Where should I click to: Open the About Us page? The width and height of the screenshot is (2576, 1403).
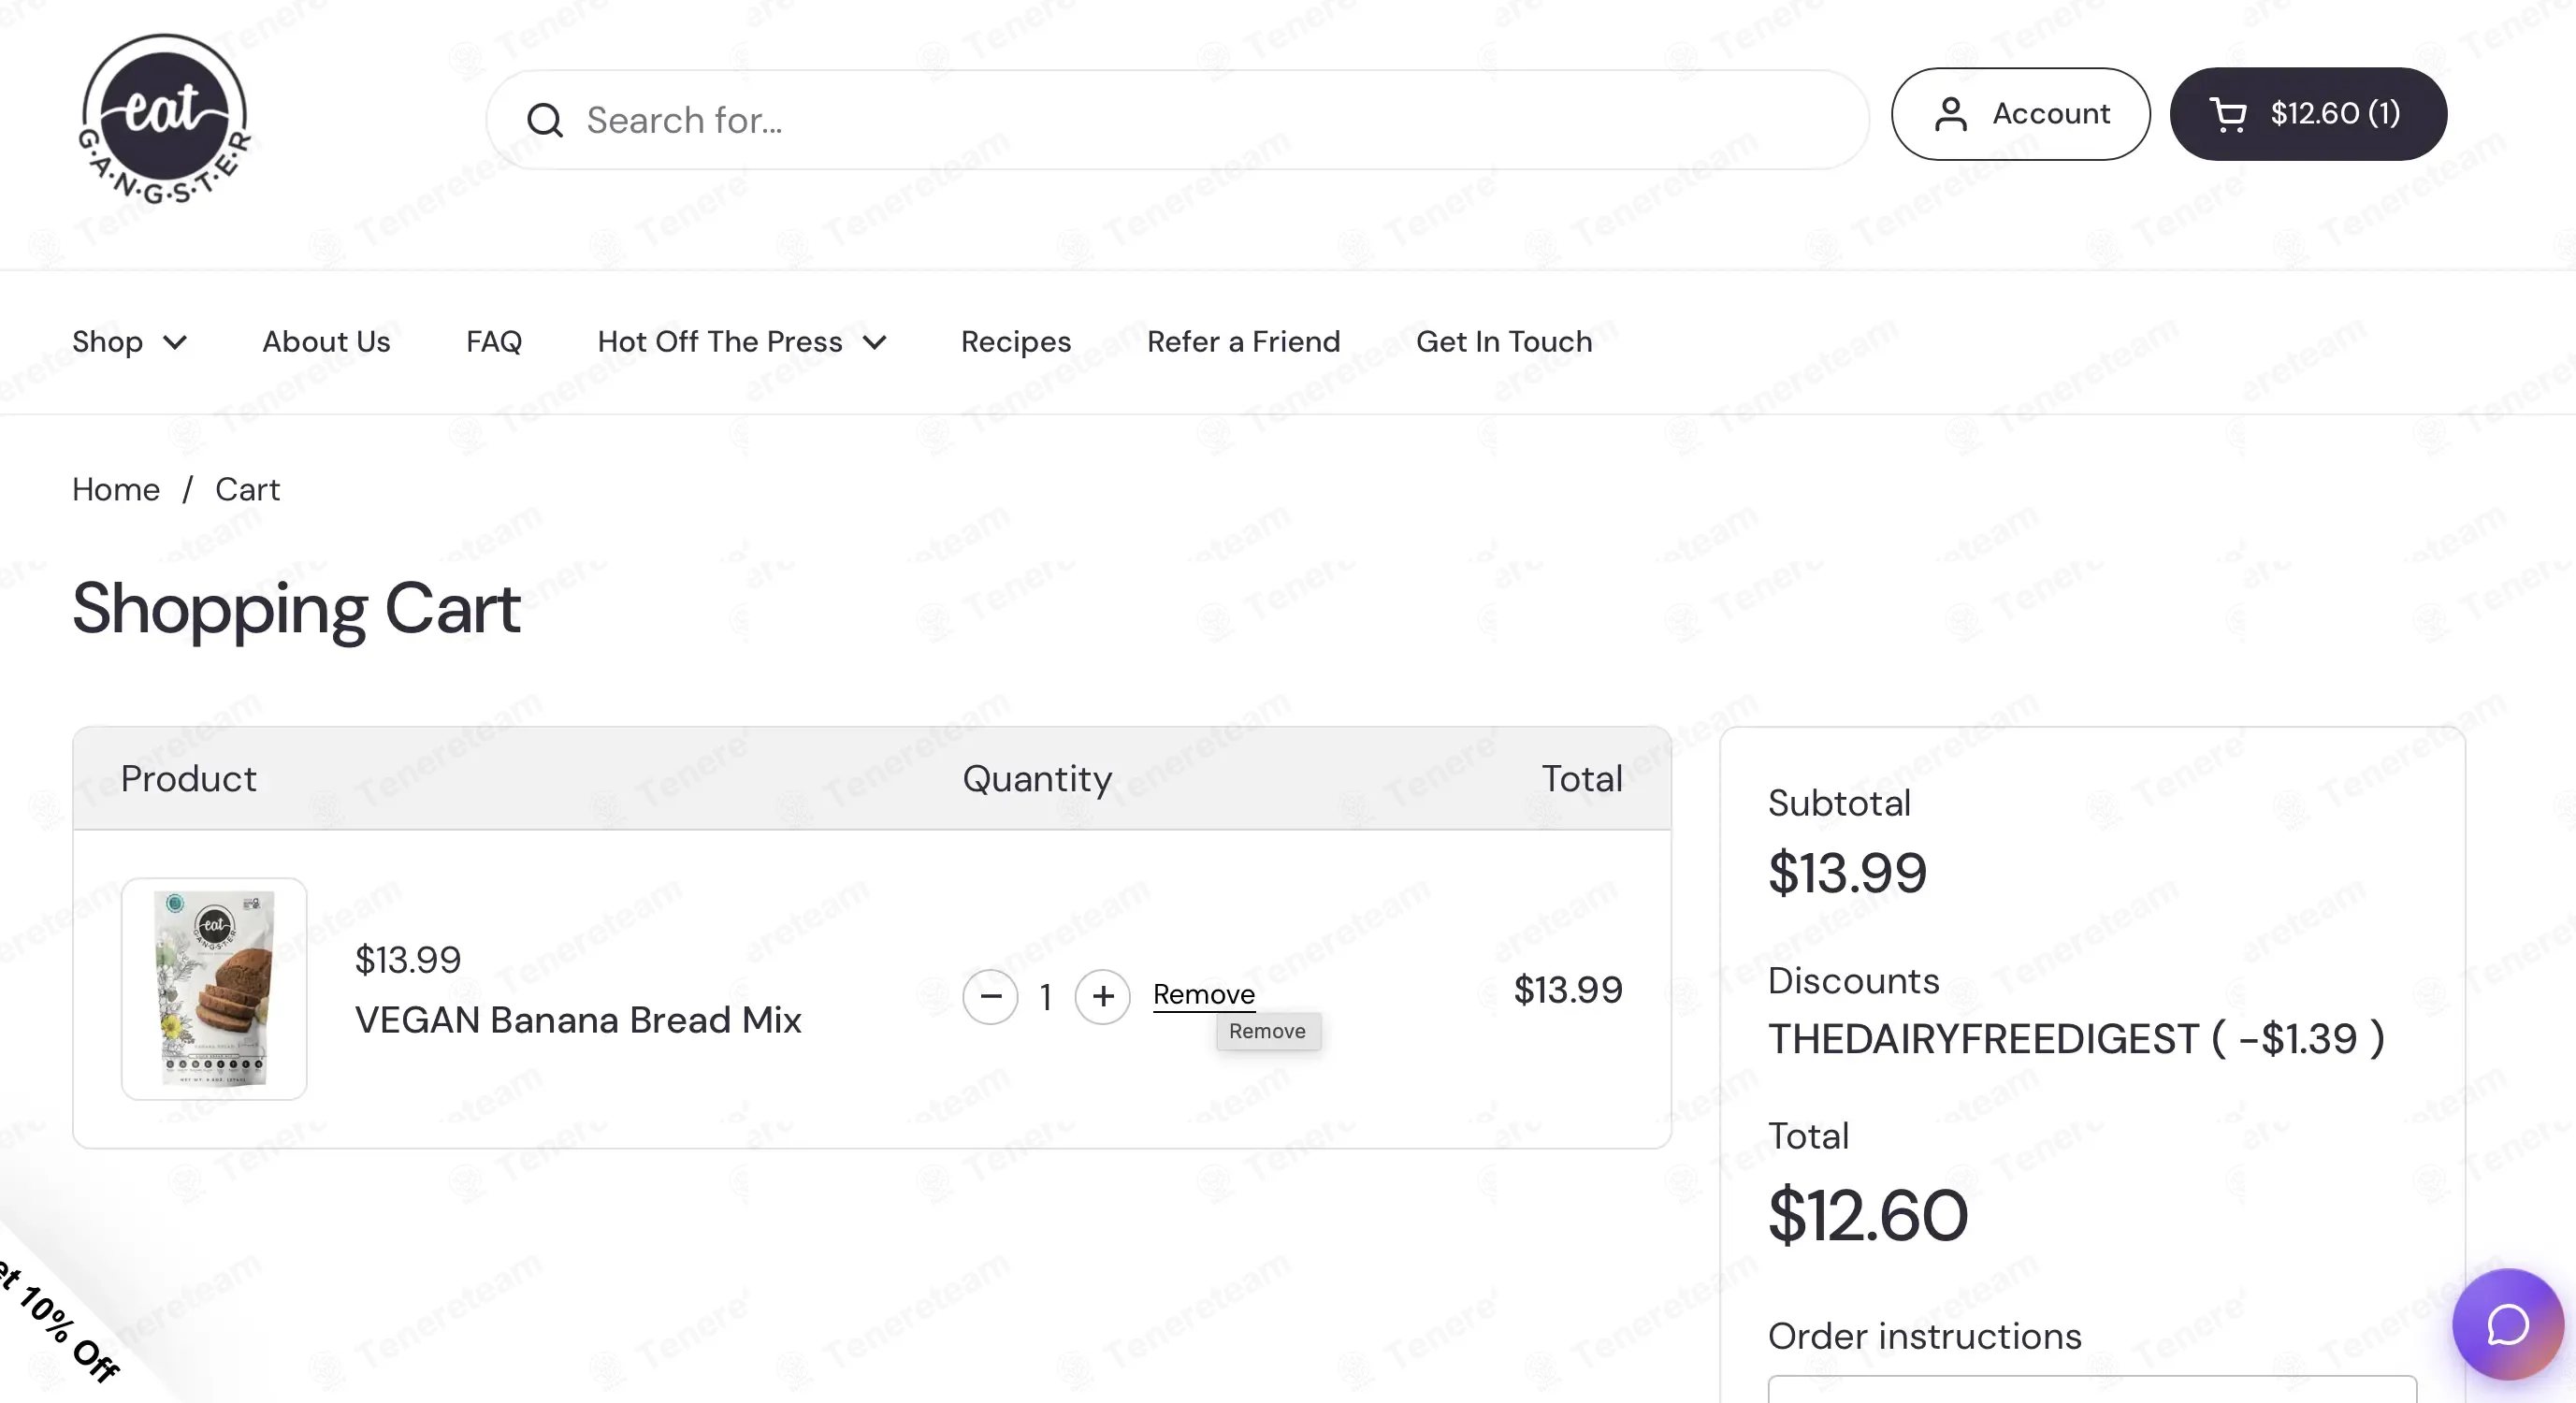tap(326, 342)
